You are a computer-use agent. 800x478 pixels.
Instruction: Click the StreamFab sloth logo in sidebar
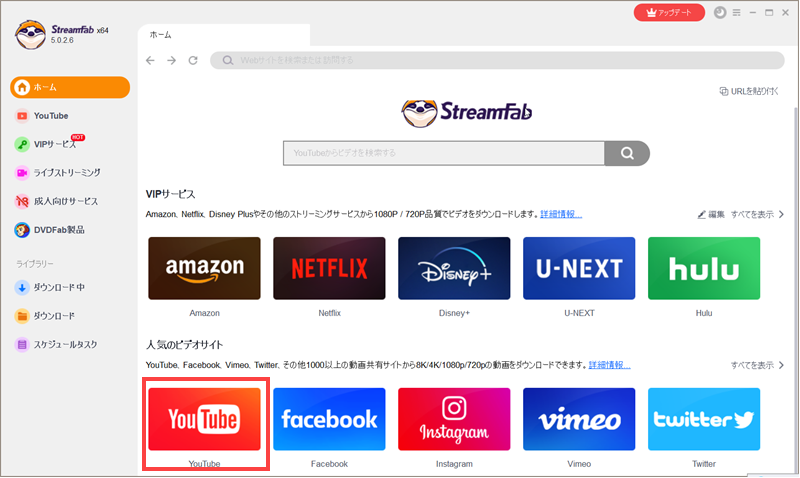click(31, 35)
